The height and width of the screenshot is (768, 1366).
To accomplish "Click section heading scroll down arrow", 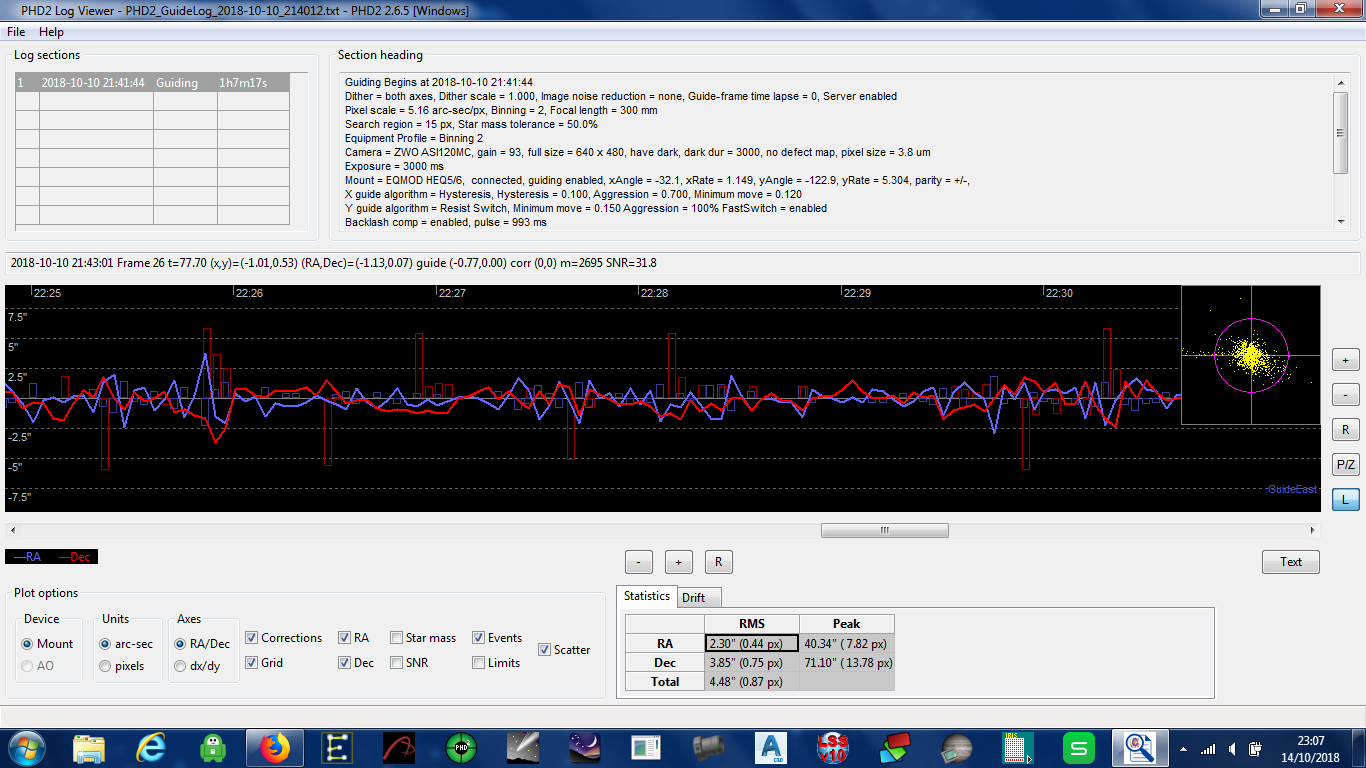I will click(1341, 221).
